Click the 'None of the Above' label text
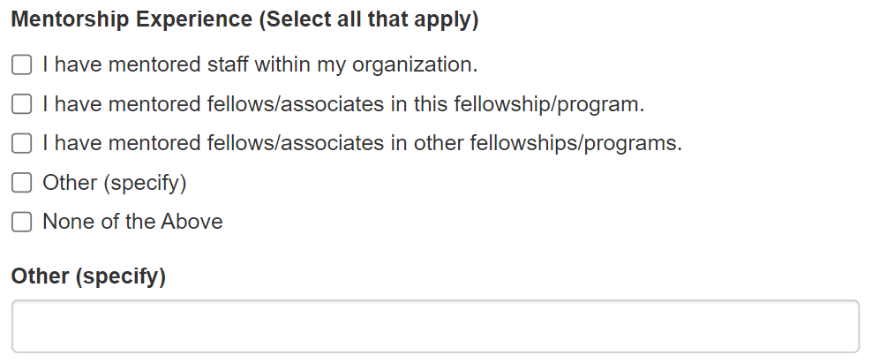 pos(132,222)
